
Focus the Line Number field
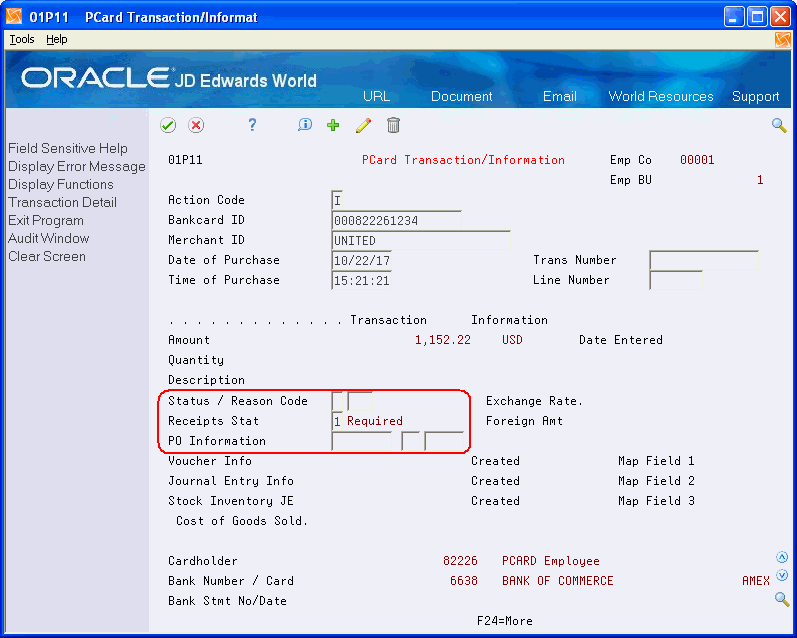coord(676,280)
